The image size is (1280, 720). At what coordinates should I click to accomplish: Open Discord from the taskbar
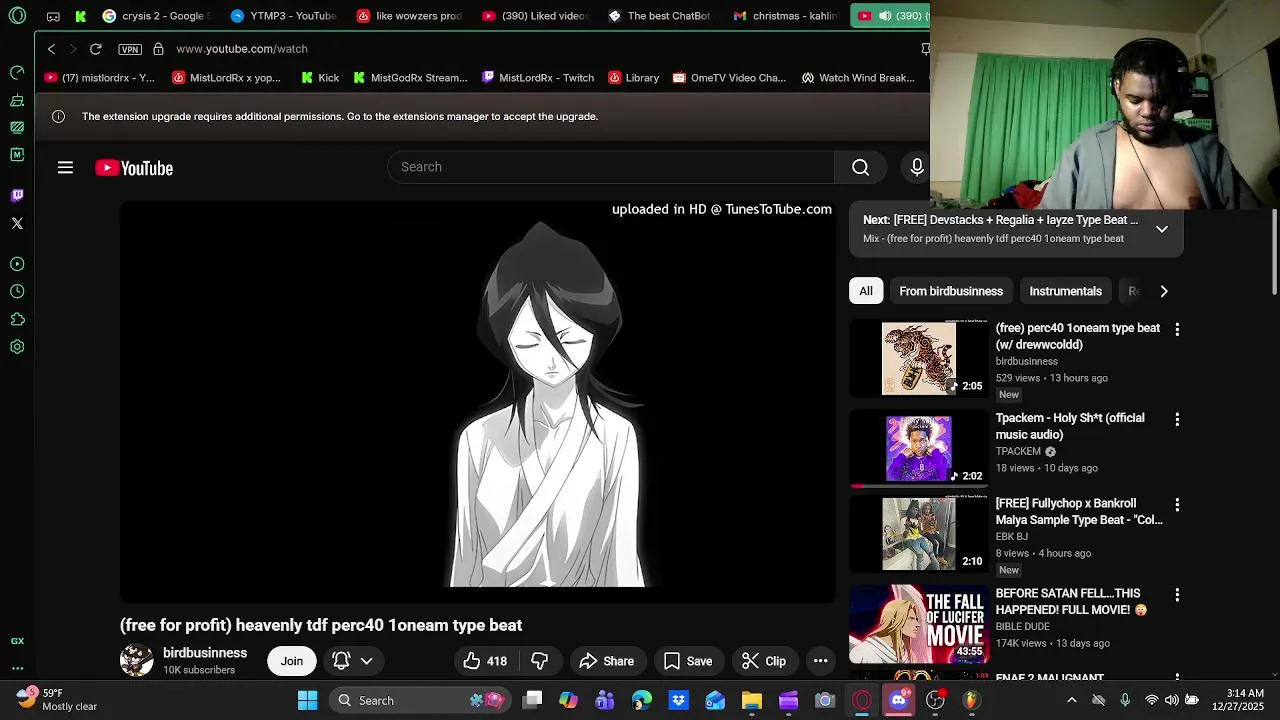click(898, 700)
